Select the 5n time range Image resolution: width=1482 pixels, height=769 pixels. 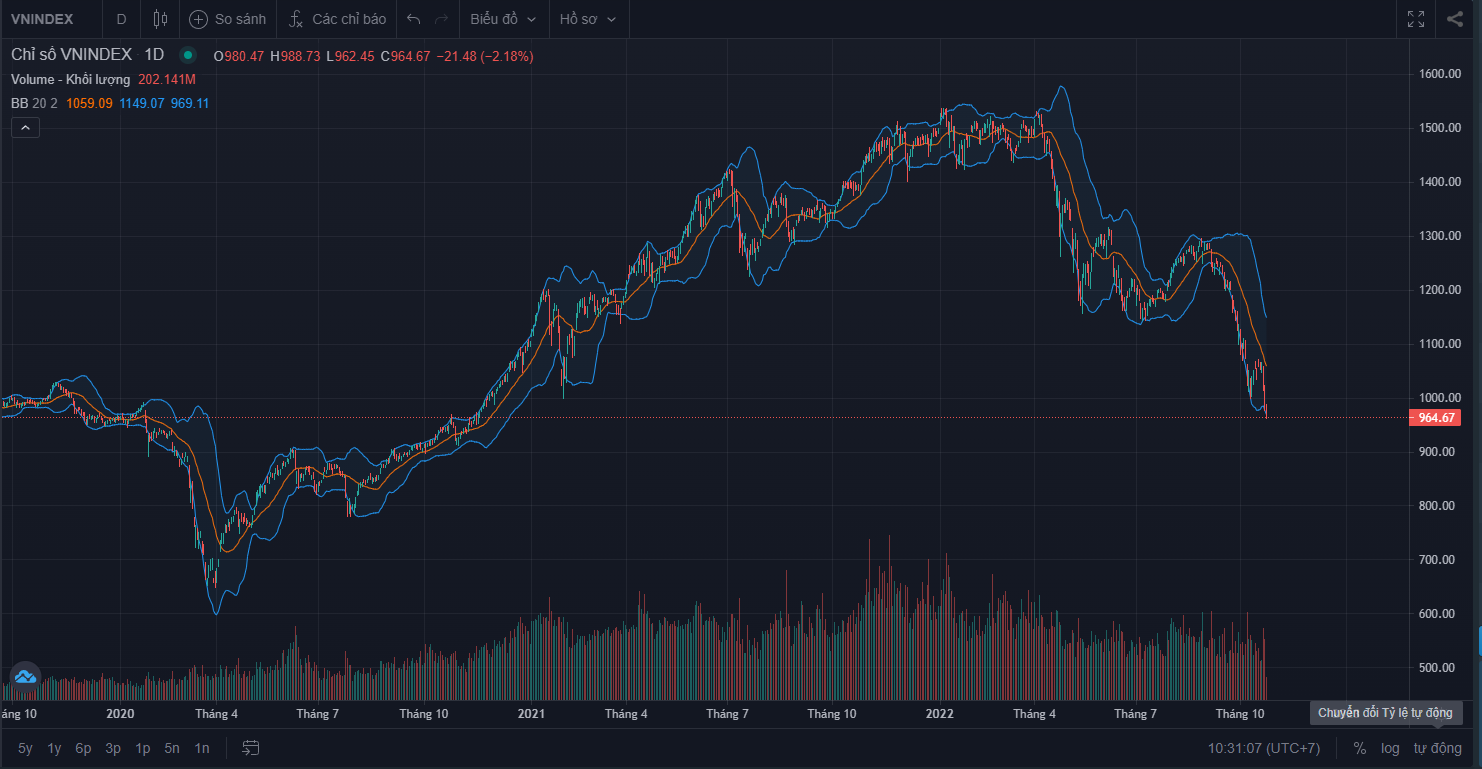173,748
